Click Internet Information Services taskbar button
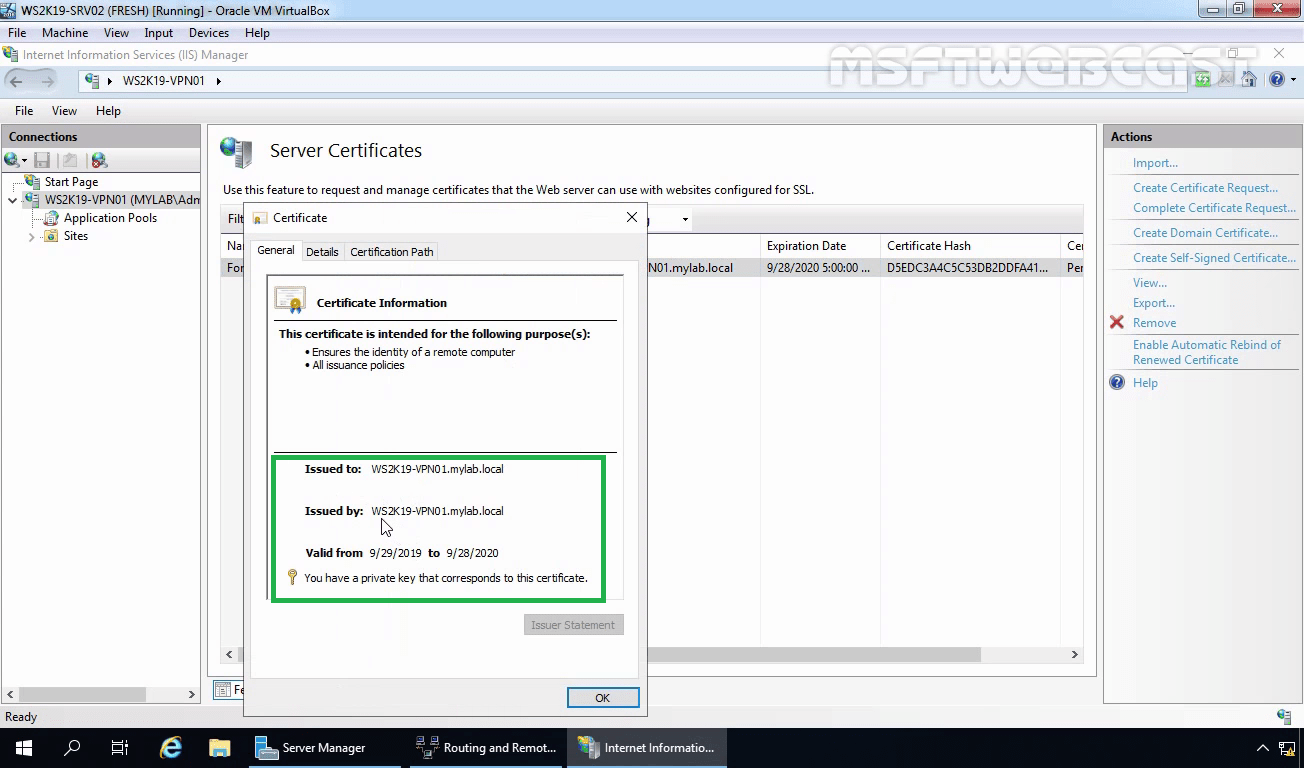 tap(648, 747)
